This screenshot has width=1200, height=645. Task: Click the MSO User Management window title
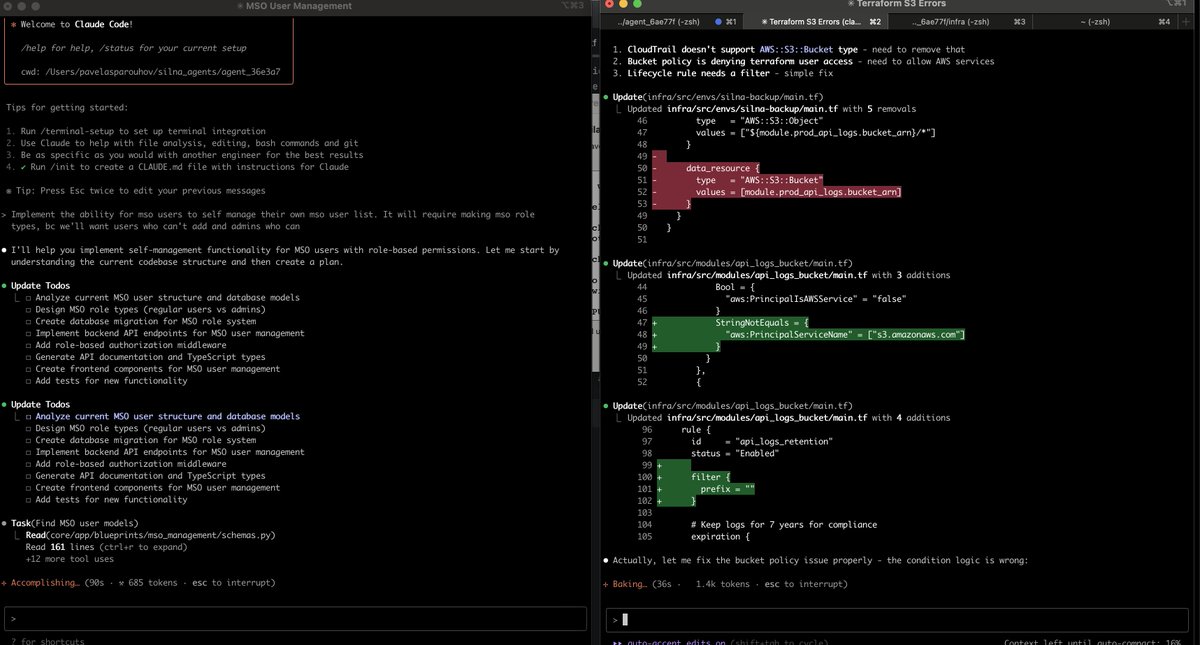coord(295,6)
